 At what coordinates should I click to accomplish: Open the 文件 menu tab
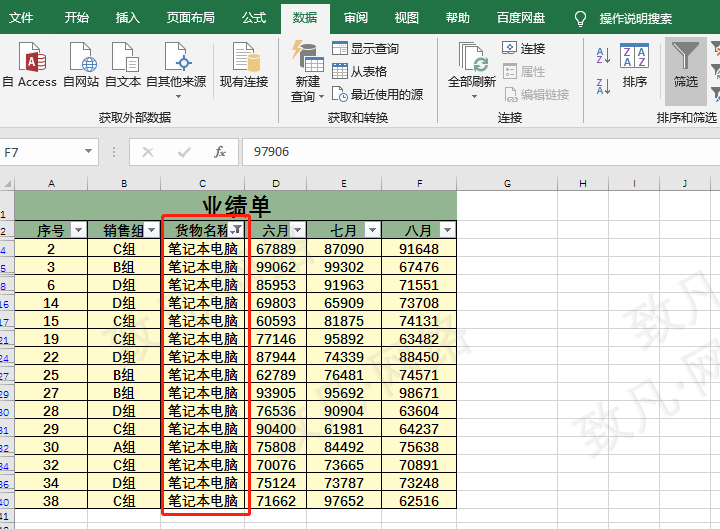21,18
